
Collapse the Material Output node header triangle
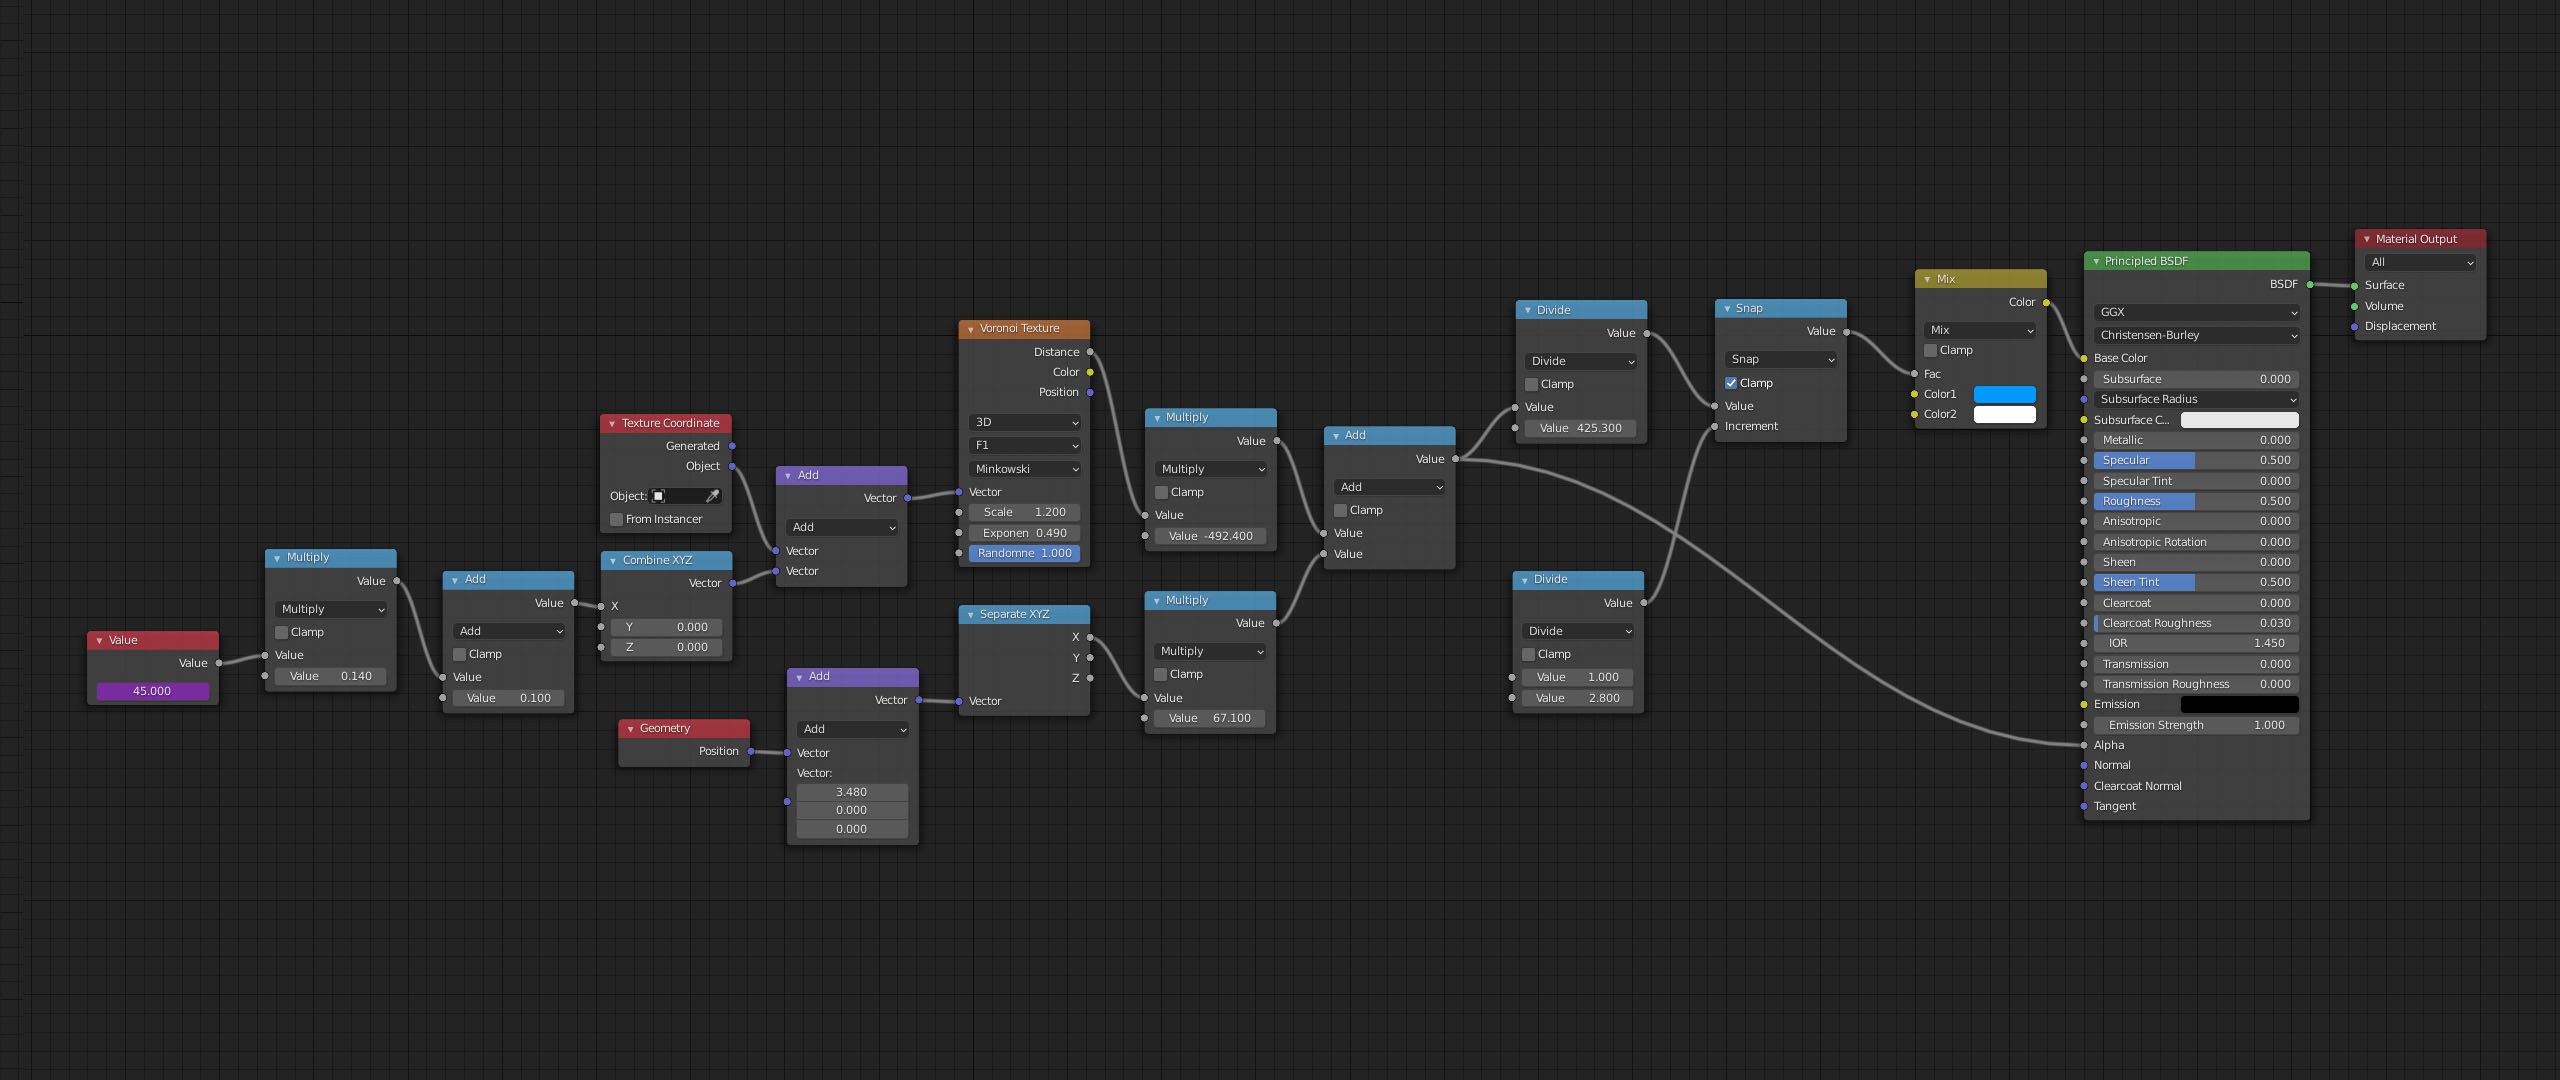(2367, 238)
